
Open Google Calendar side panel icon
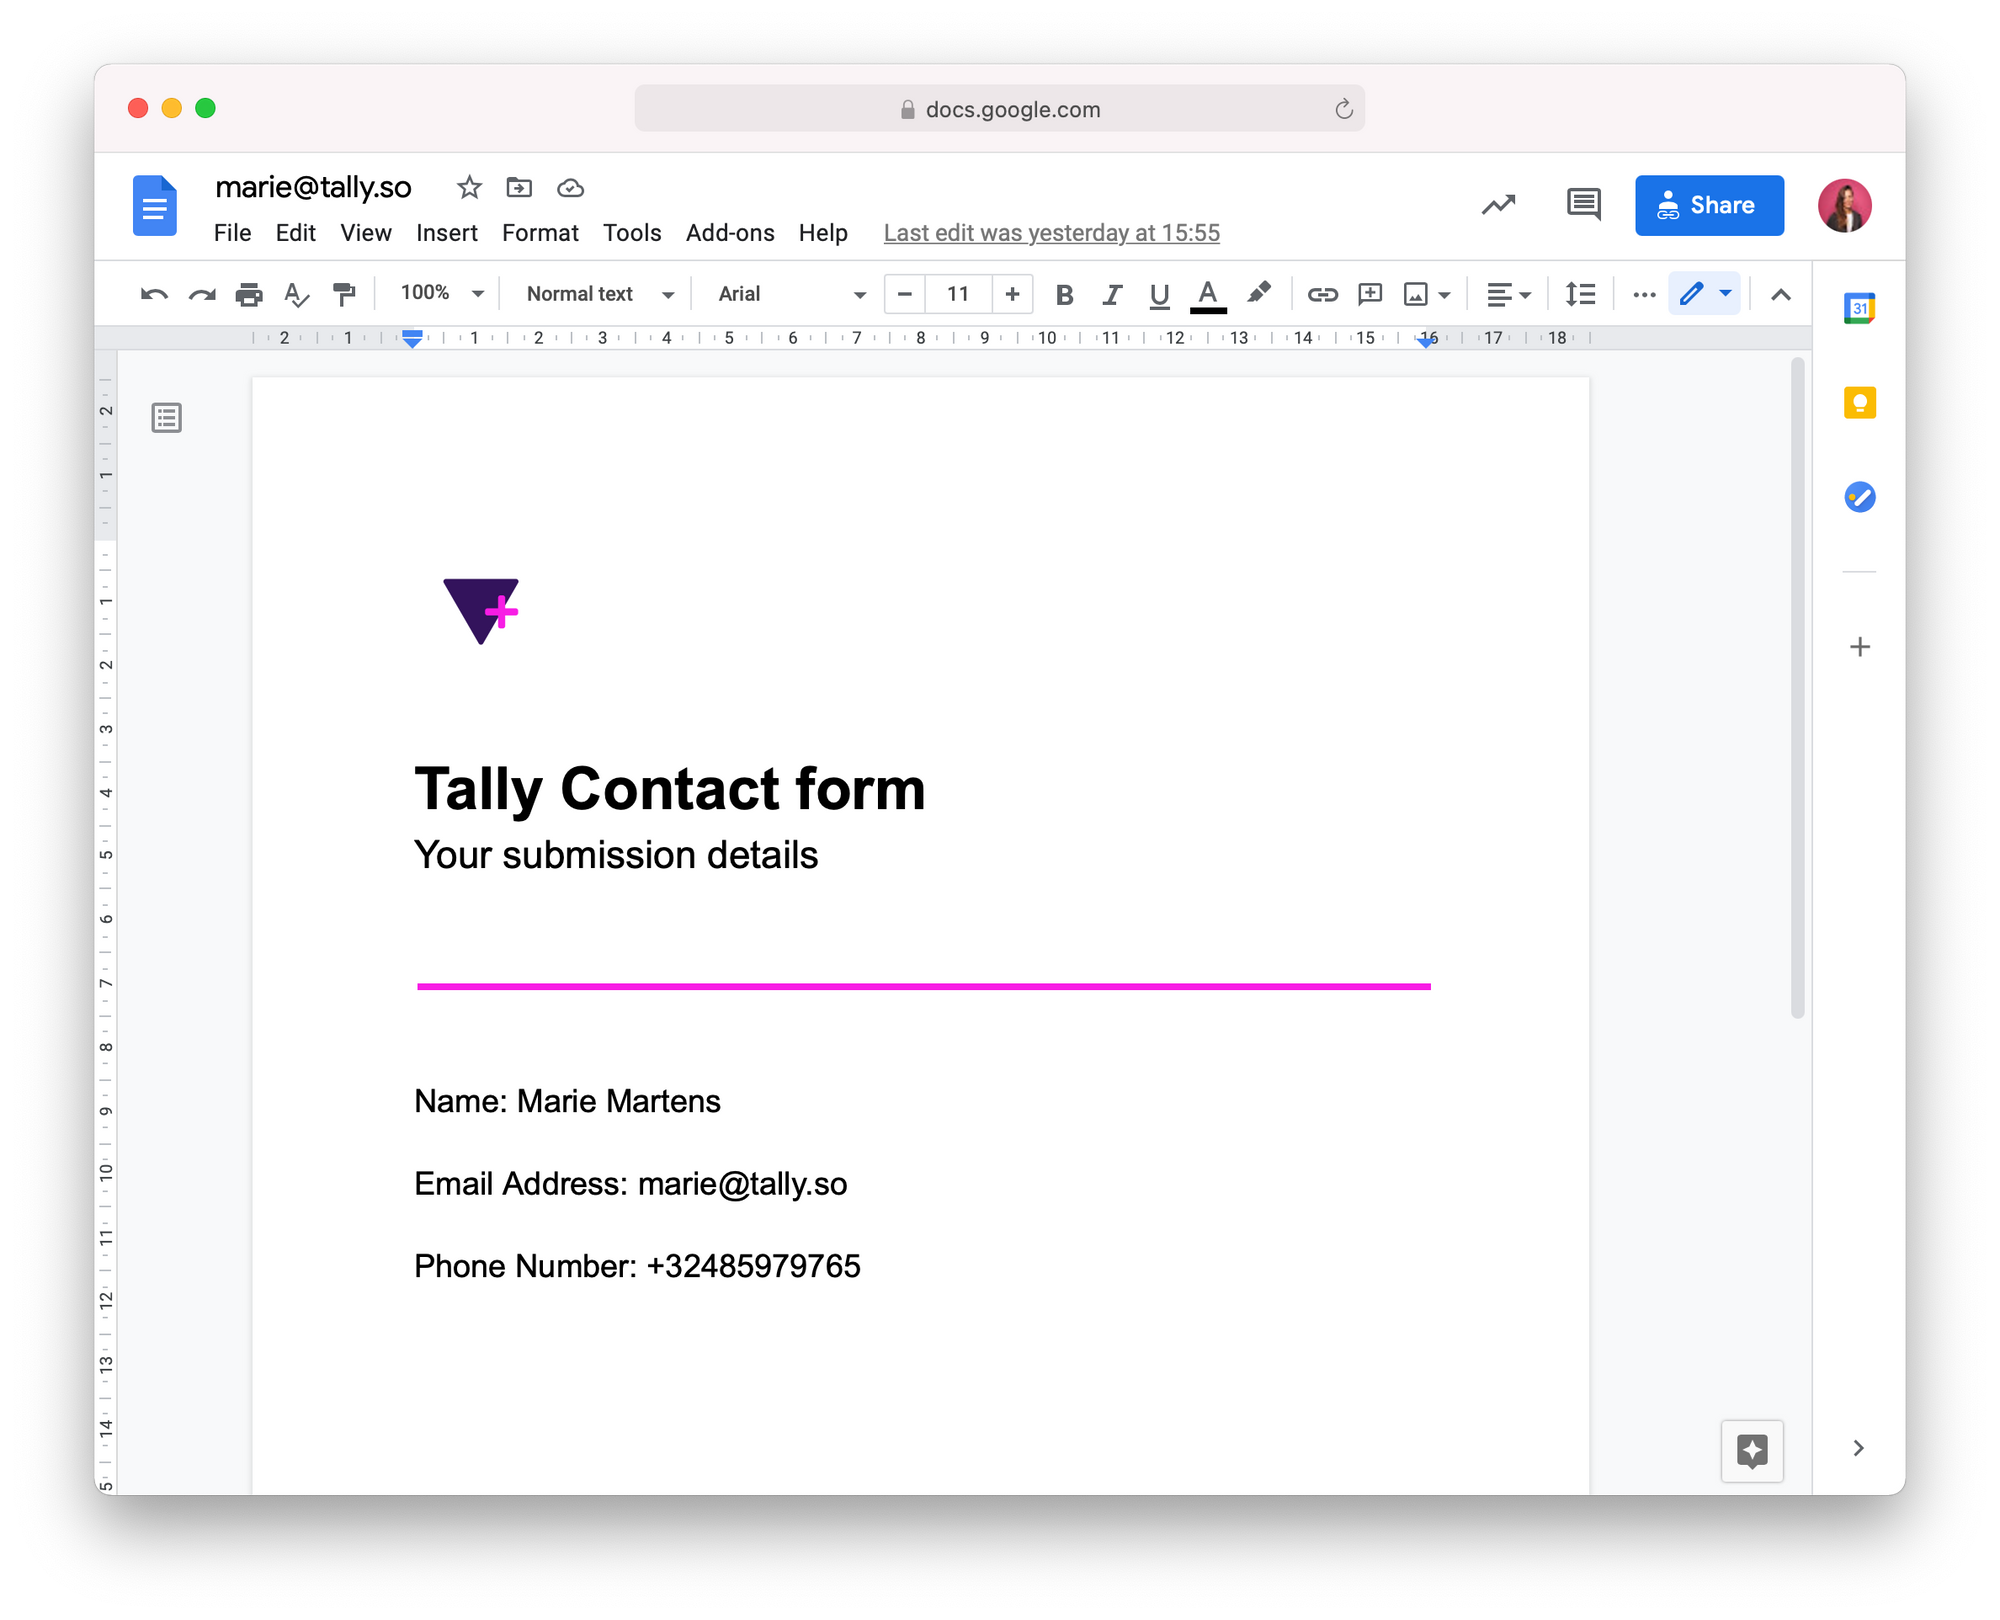(1859, 308)
